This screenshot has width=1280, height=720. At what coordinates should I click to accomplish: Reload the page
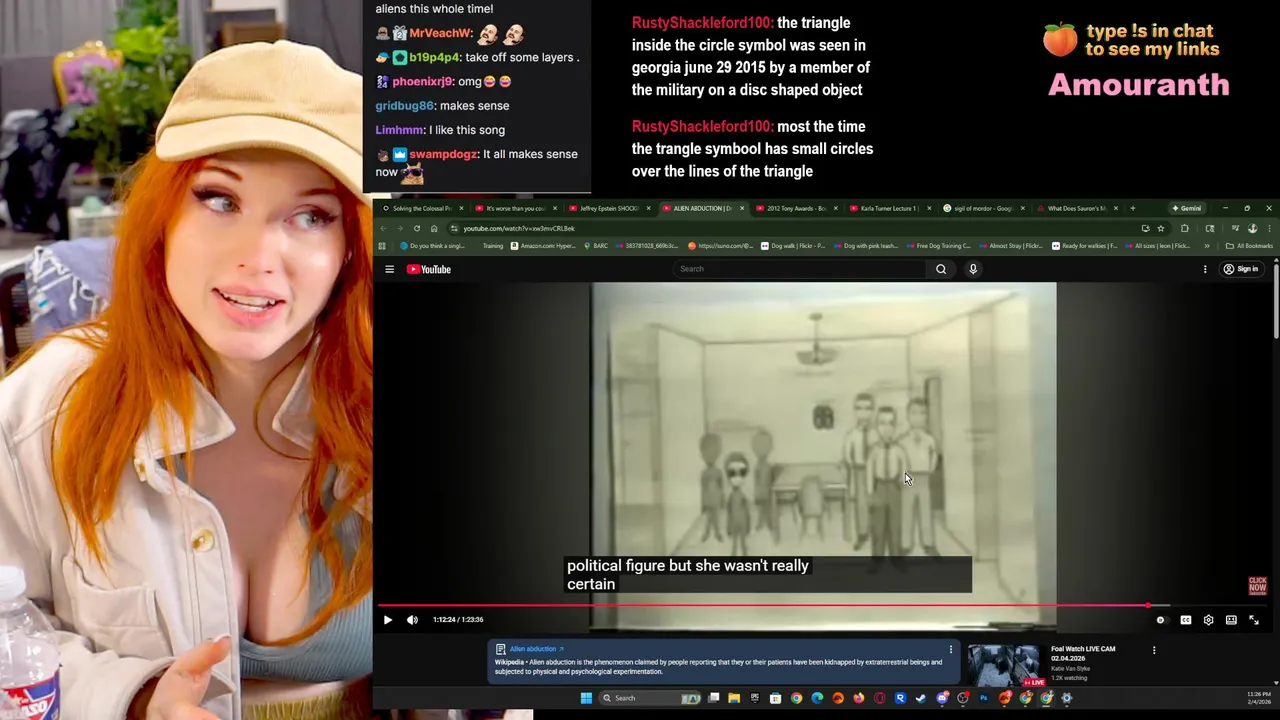click(417, 228)
